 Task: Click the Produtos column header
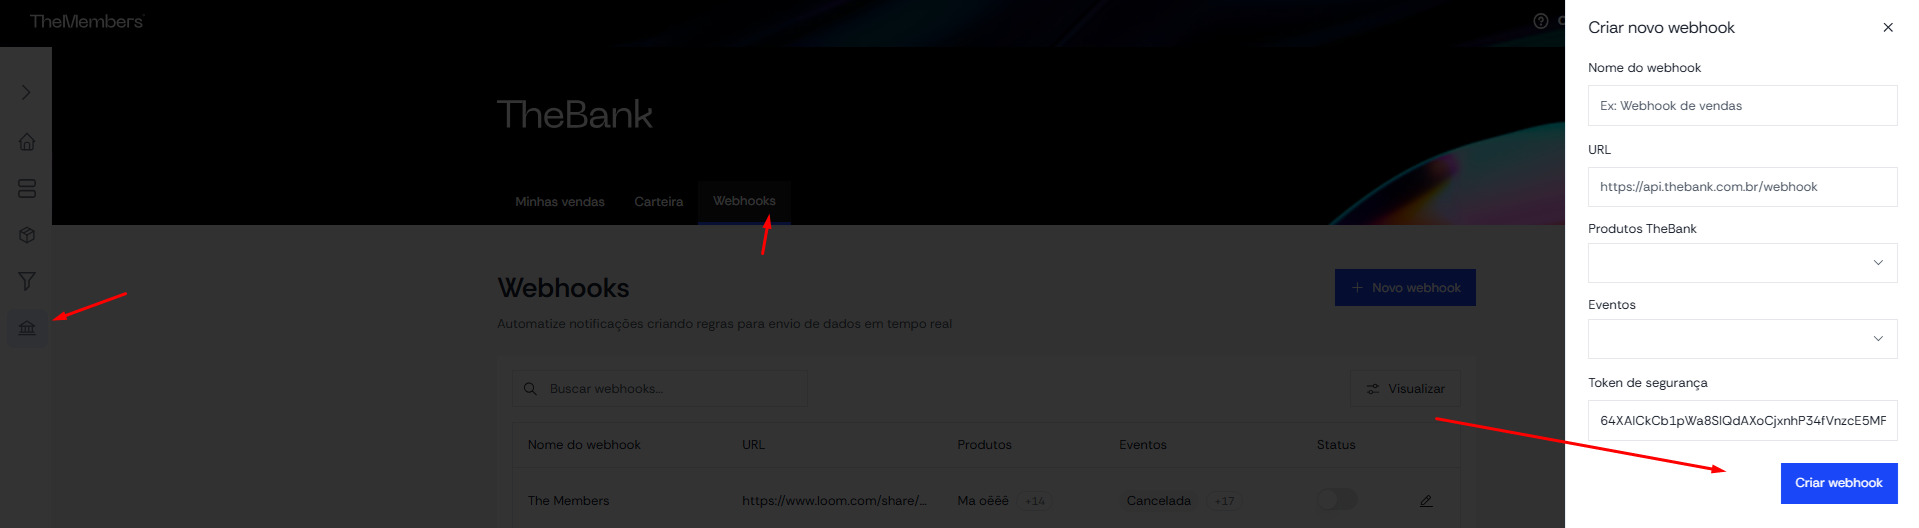click(984, 445)
